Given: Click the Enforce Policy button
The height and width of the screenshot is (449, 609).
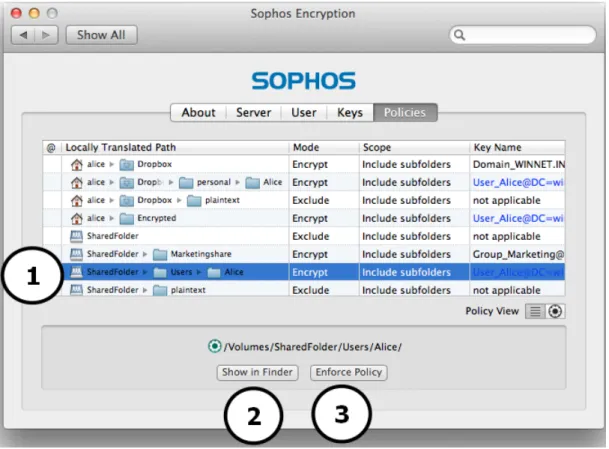Looking at the screenshot, I should pos(348,372).
